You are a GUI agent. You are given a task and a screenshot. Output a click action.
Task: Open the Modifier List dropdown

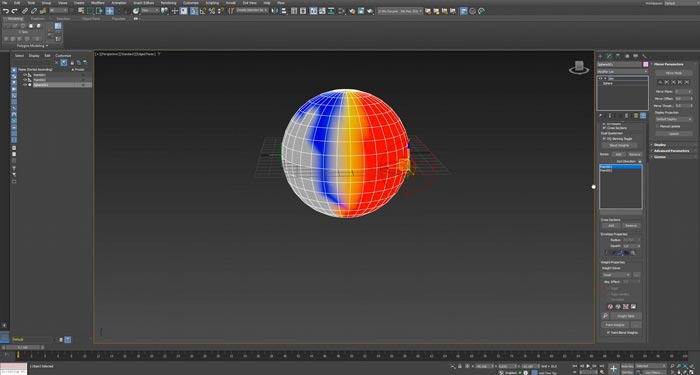pos(622,71)
